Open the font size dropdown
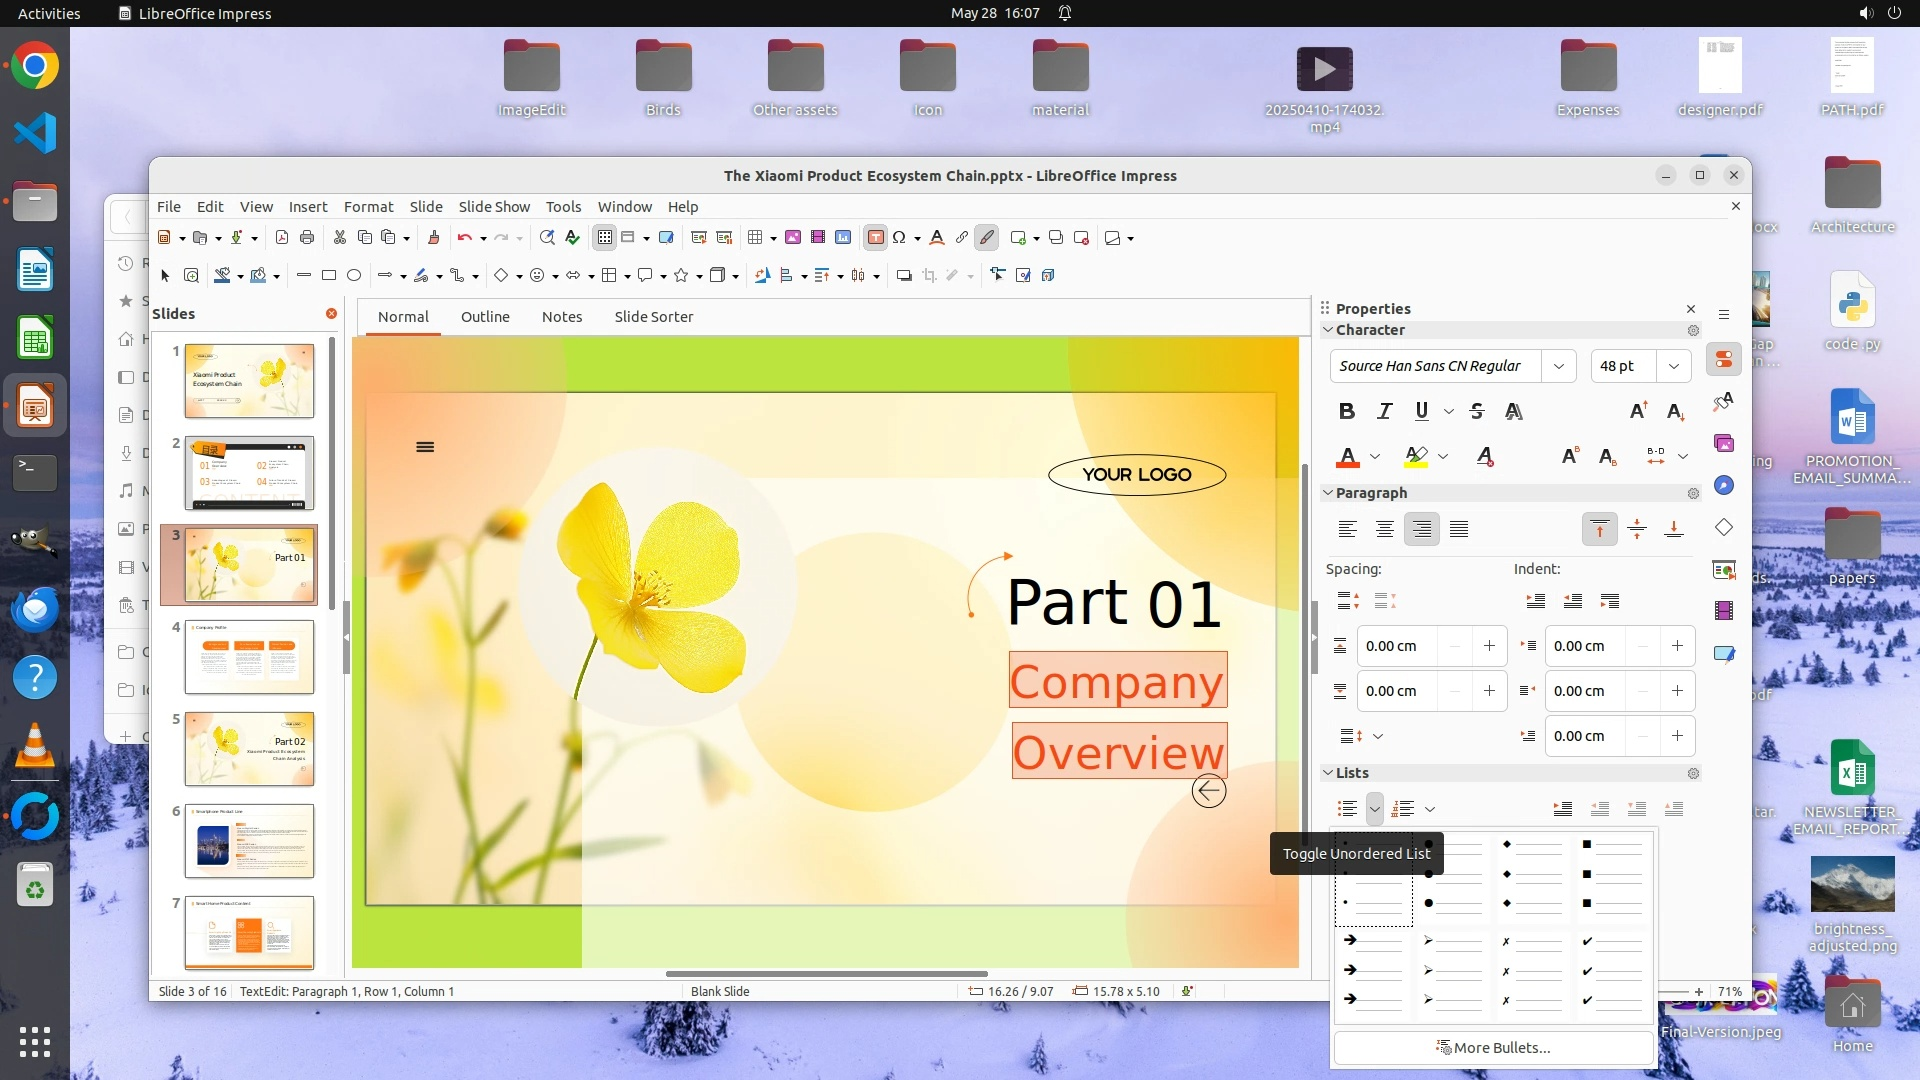 point(1673,366)
